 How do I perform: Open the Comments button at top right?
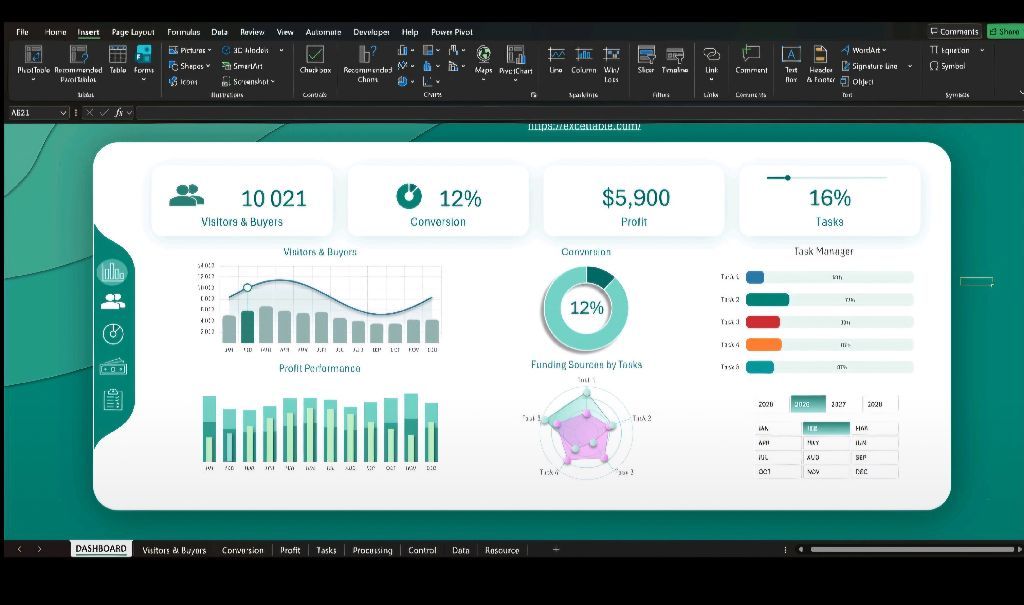[954, 32]
